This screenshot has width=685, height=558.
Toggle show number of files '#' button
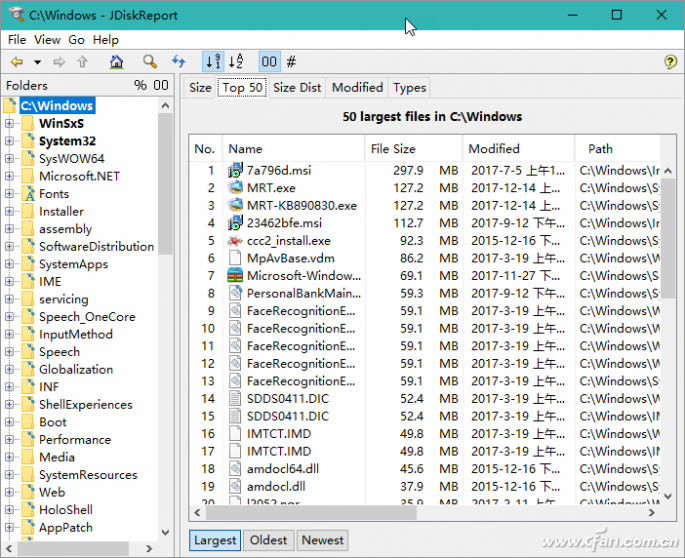291,62
